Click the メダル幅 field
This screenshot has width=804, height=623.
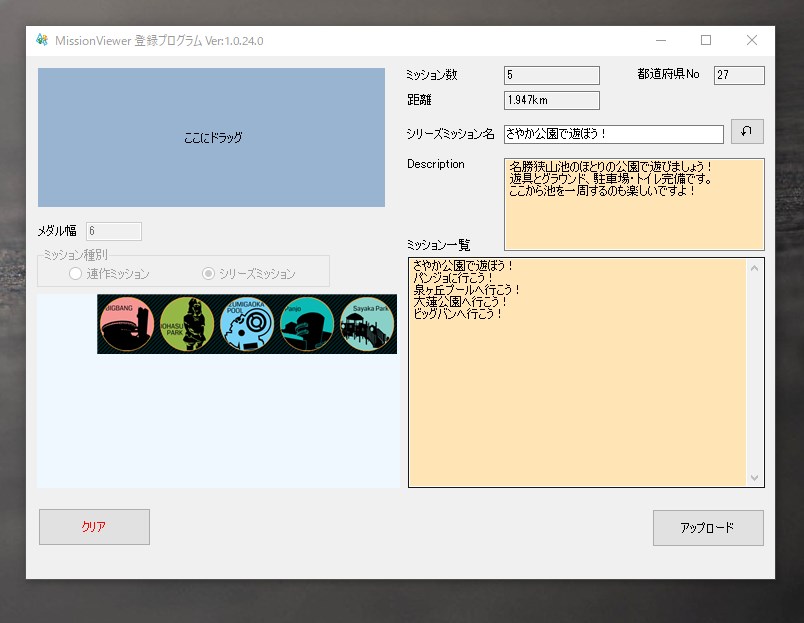pyautogui.click(x=114, y=231)
